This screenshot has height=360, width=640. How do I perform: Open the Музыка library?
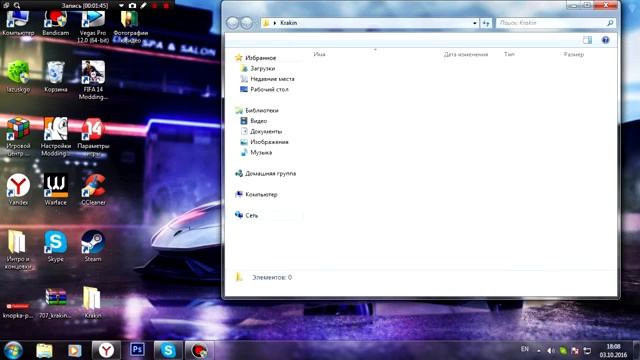[256, 153]
